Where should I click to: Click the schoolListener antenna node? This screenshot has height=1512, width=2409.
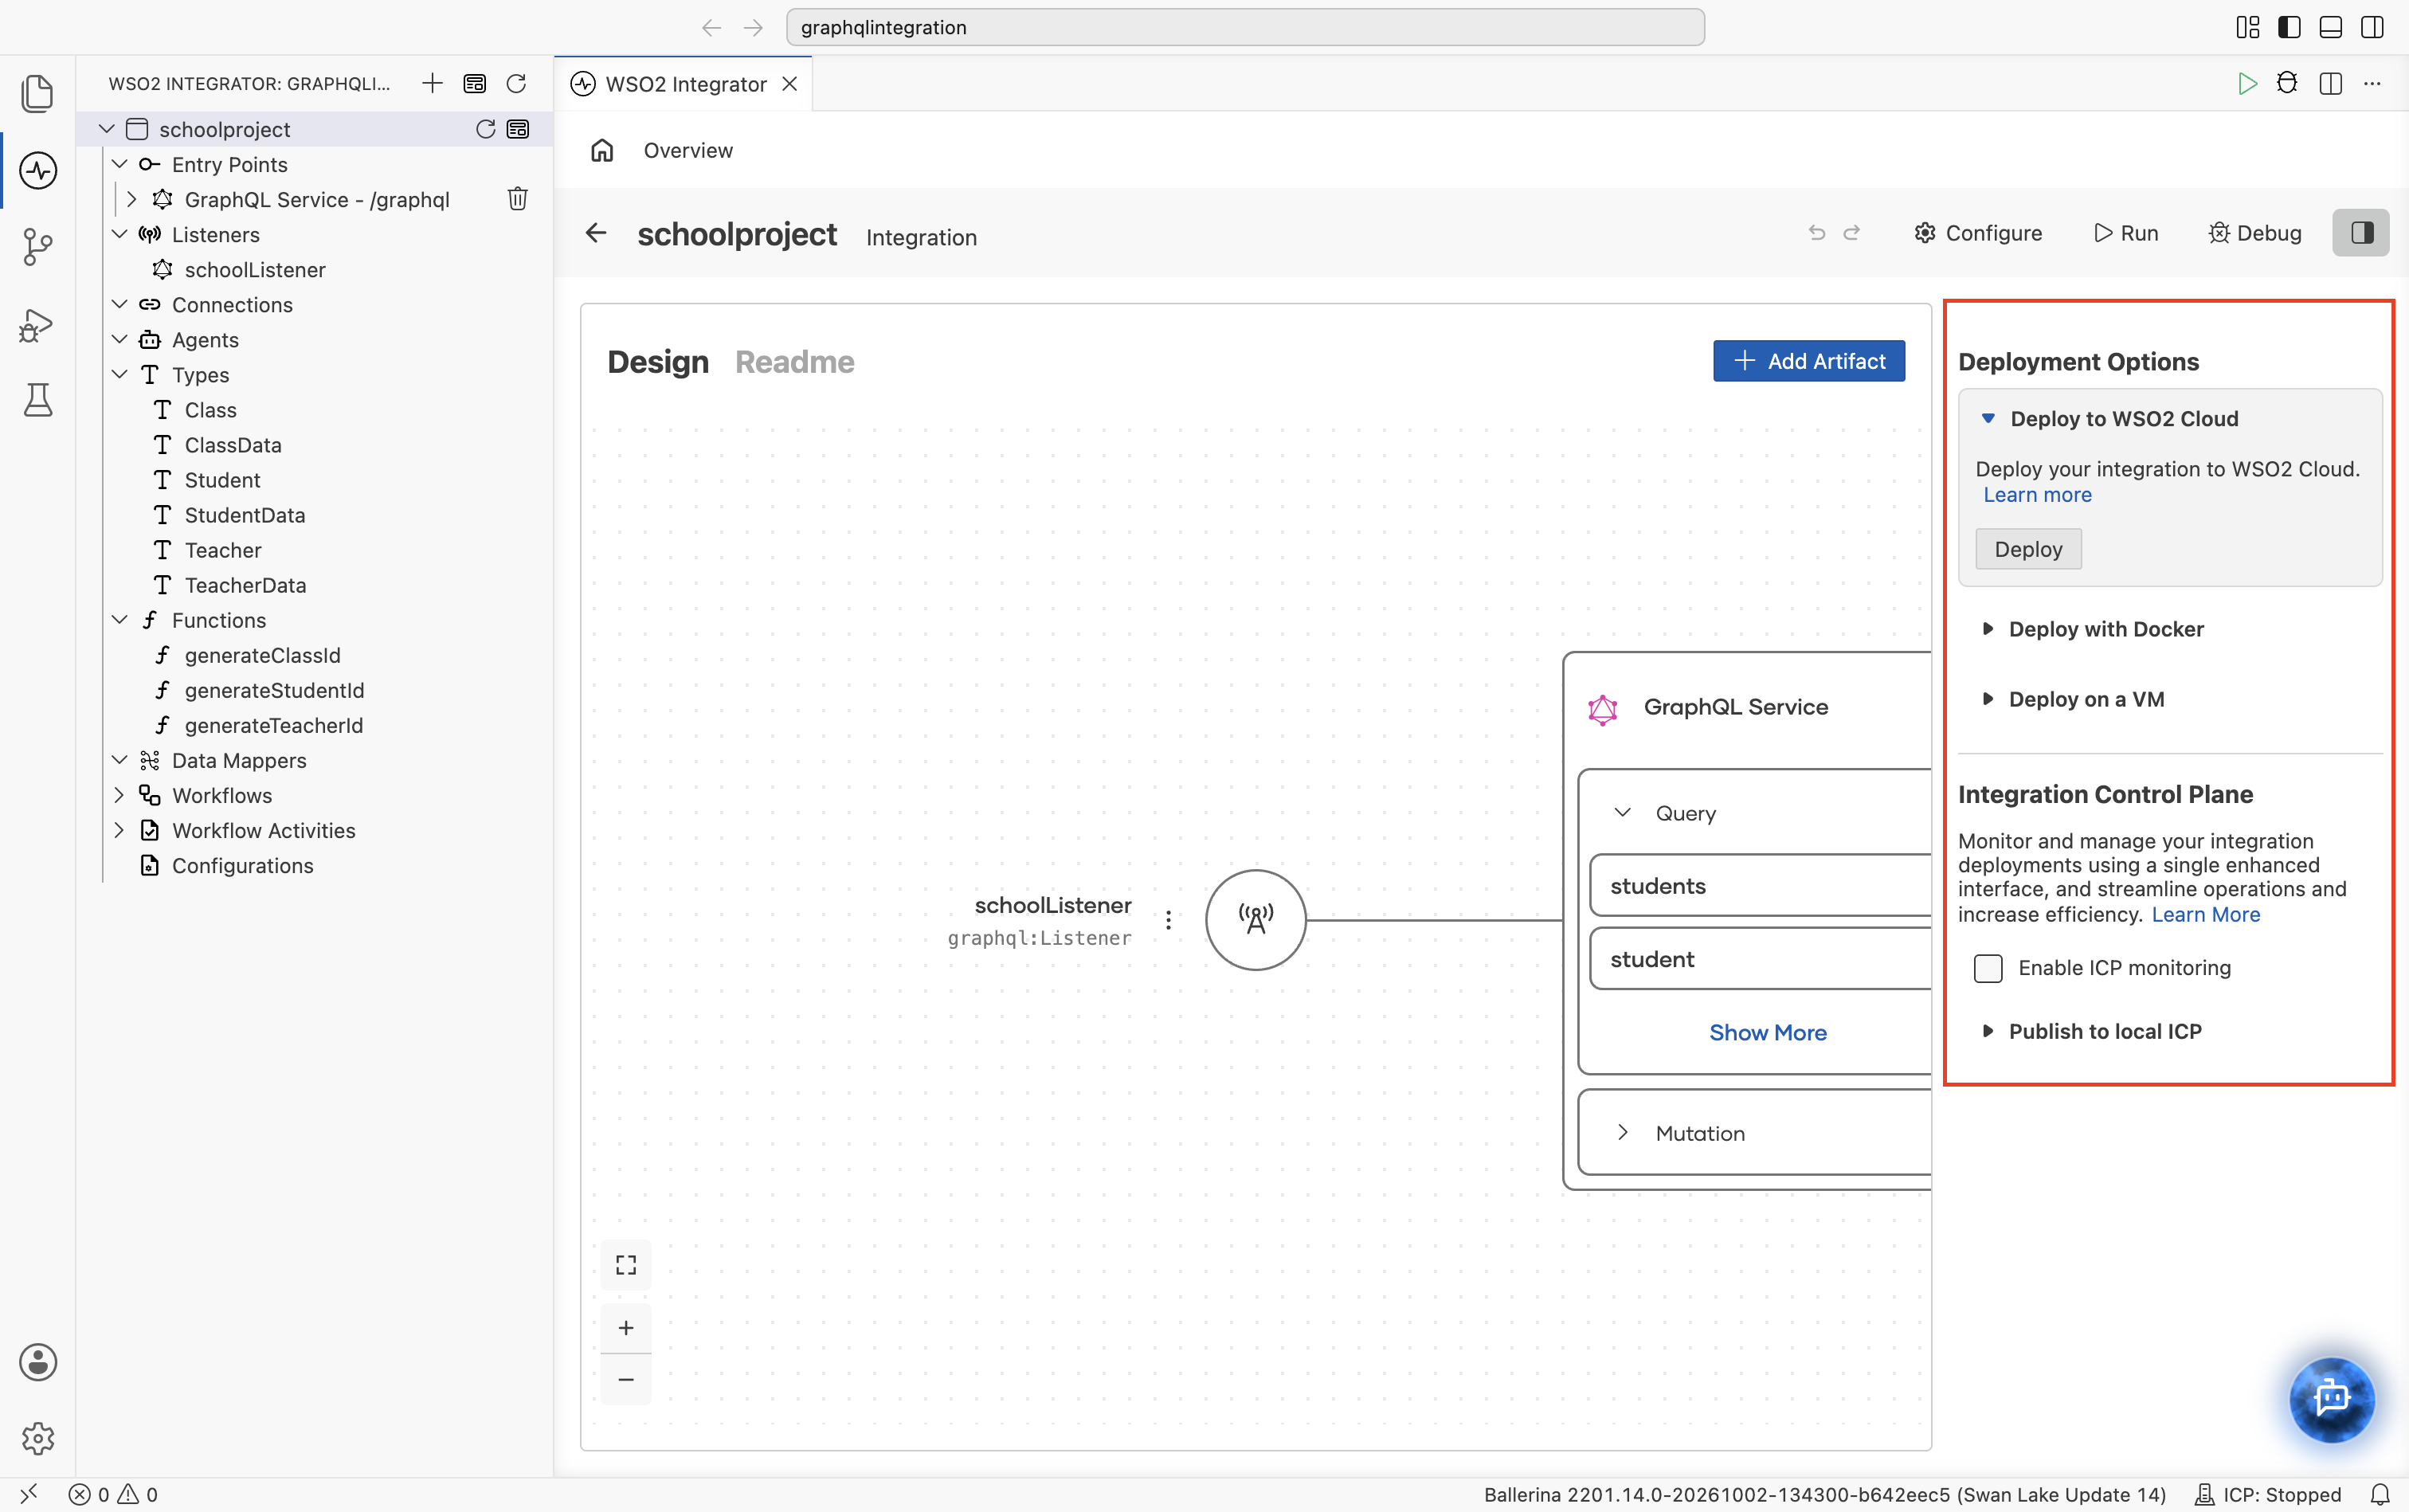(x=1256, y=920)
